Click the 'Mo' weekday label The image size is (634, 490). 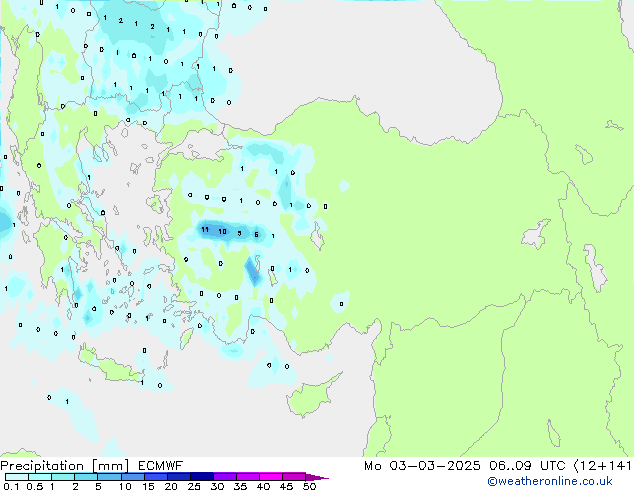tap(372, 466)
